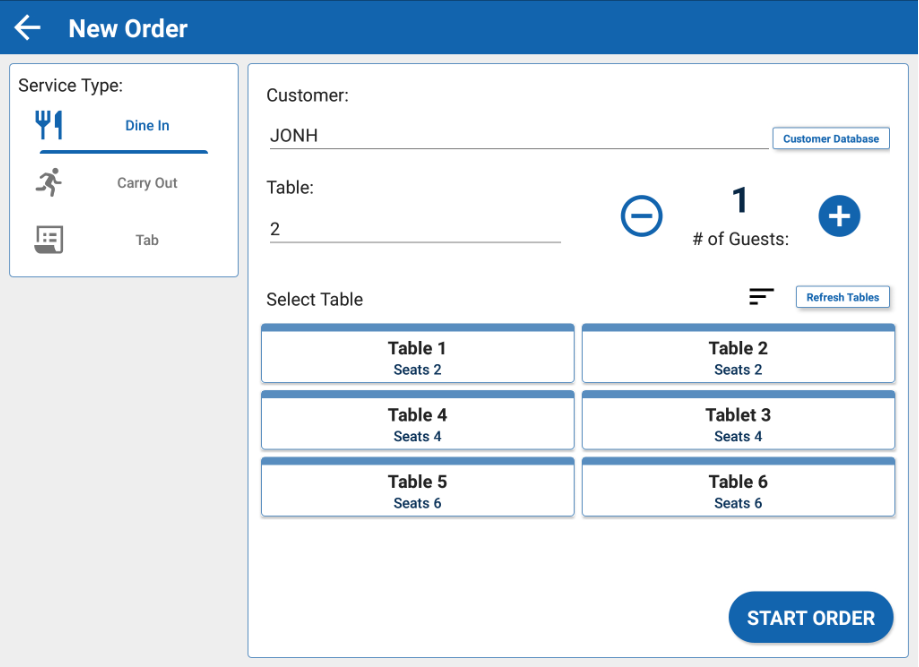
Task: Click the Carry Out running person icon
Action: coord(48,182)
